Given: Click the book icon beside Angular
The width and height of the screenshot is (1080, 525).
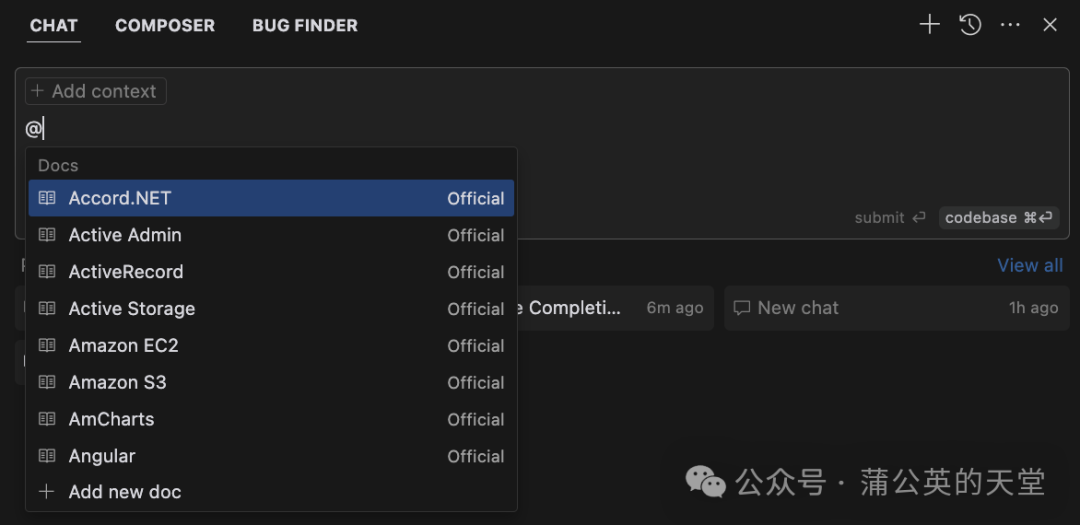Looking at the screenshot, I should (x=47, y=456).
